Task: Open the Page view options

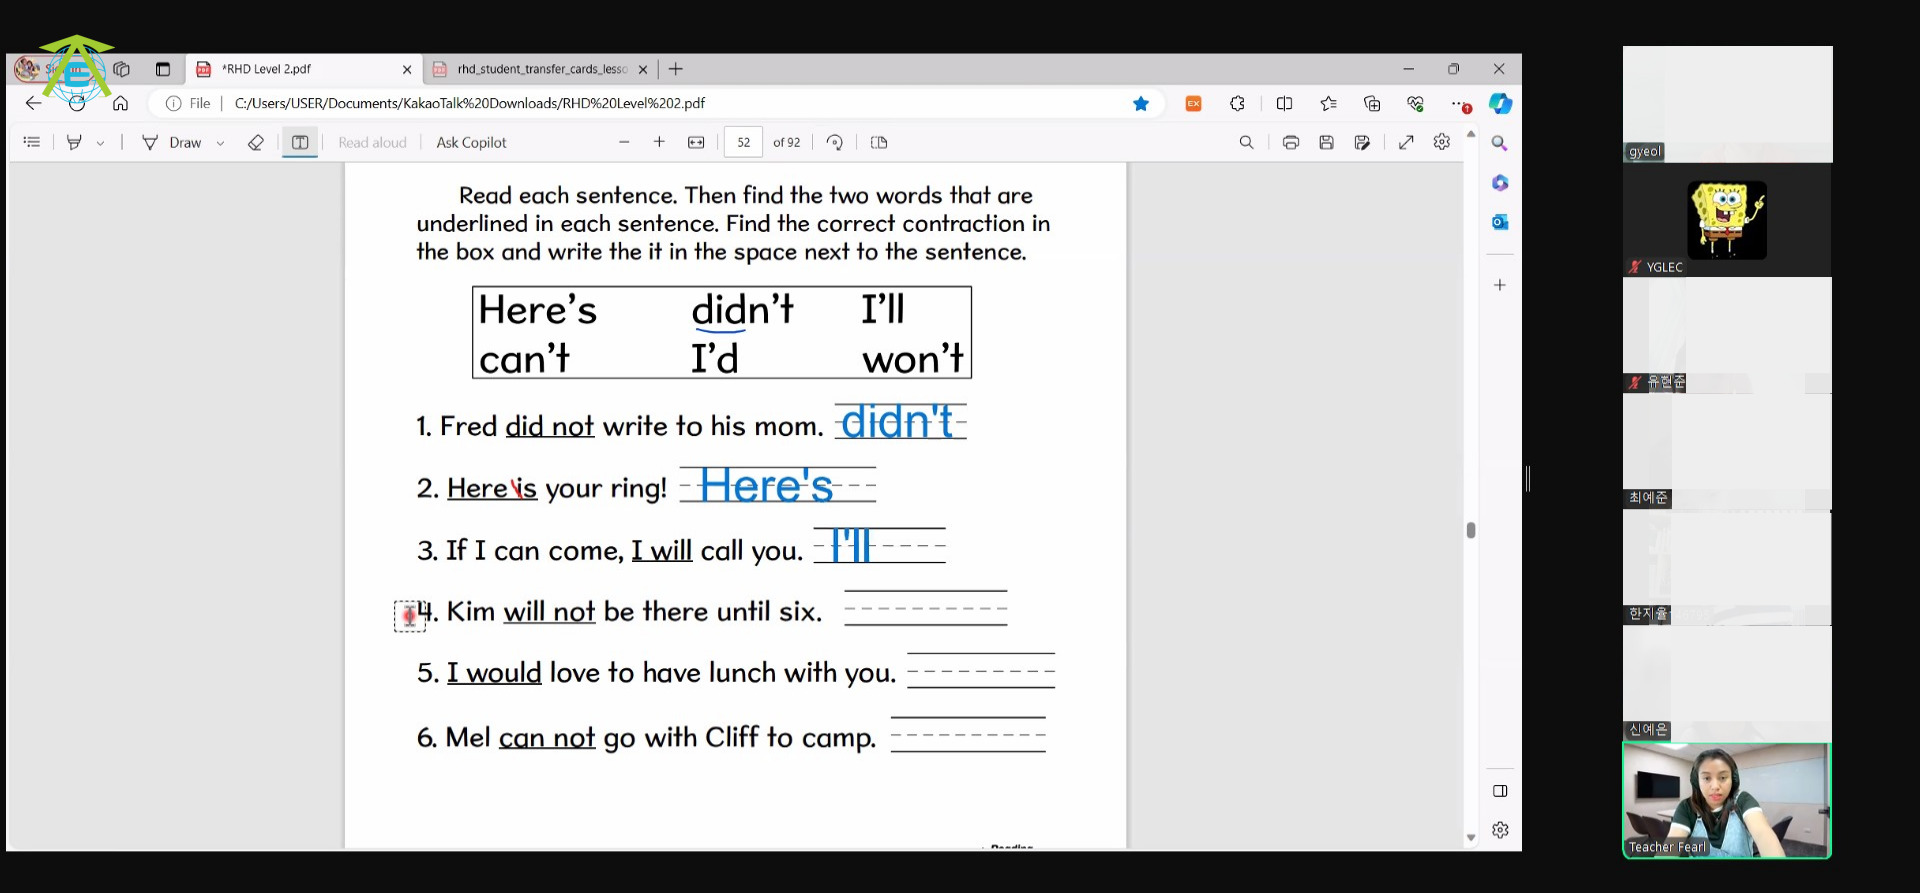Action: (x=879, y=142)
